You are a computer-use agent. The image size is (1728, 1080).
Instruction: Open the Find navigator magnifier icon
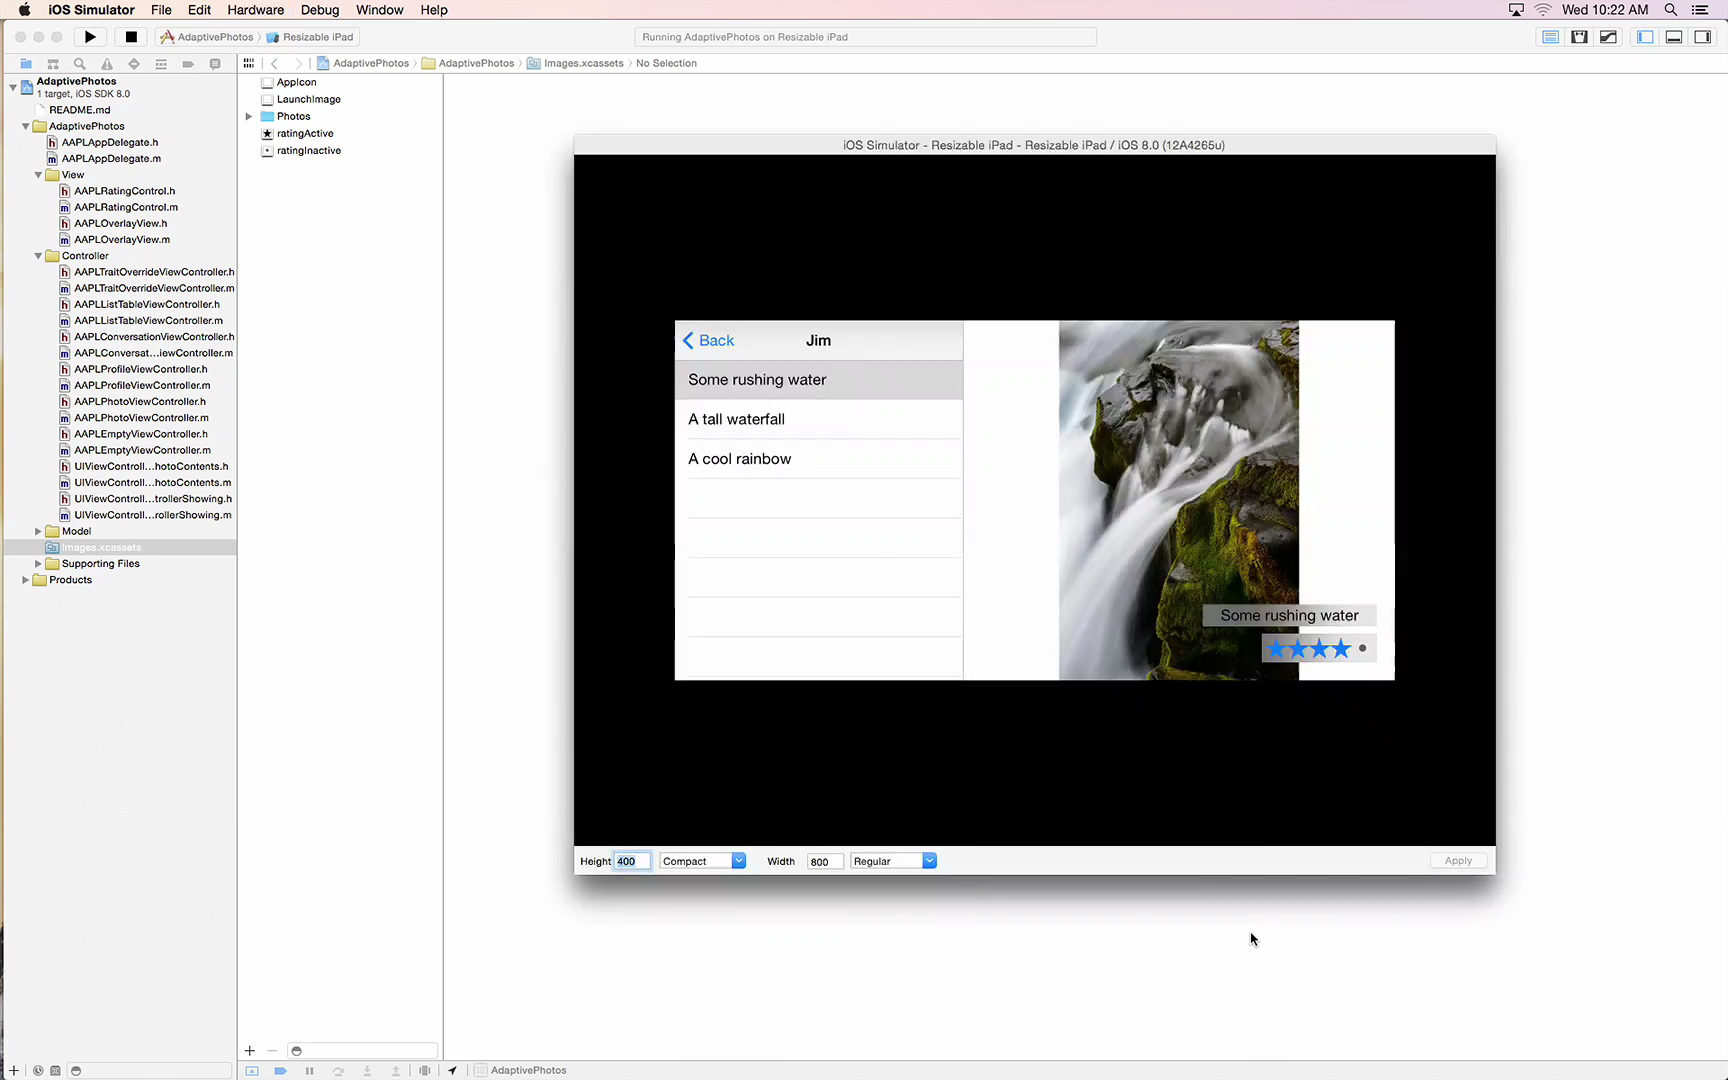pos(80,64)
